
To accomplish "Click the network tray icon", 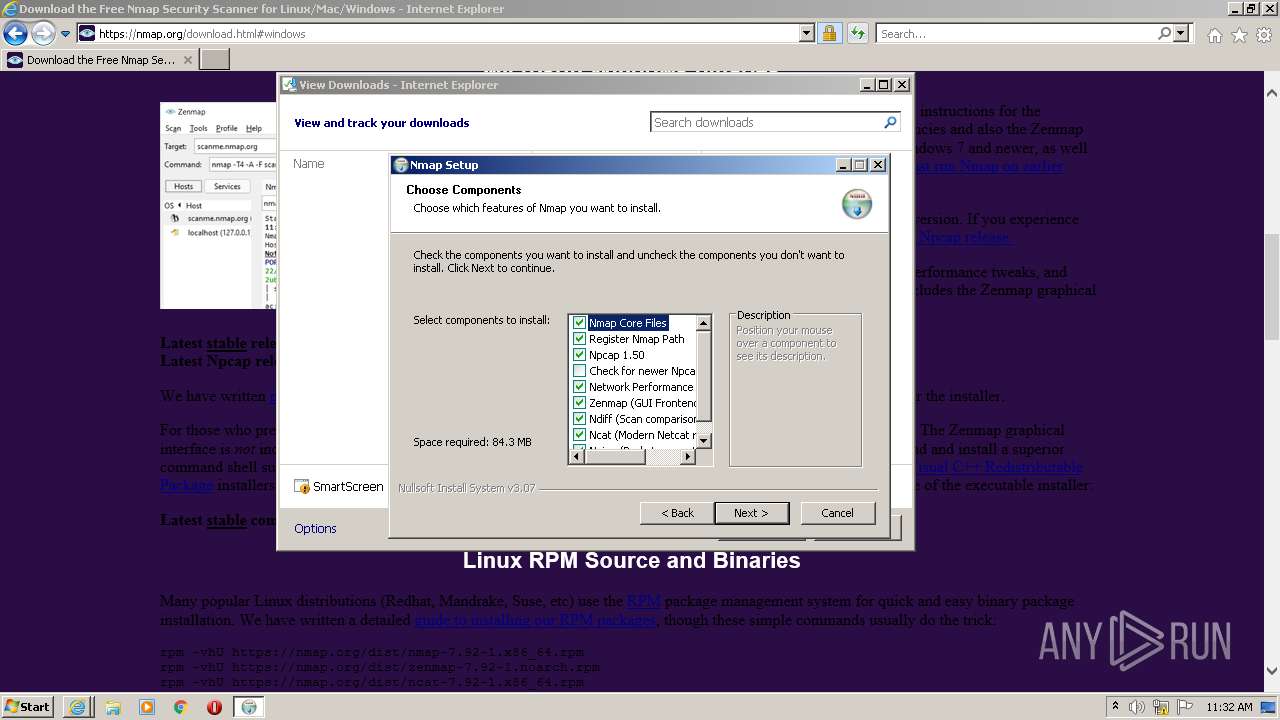I will [x=1162, y=707].
